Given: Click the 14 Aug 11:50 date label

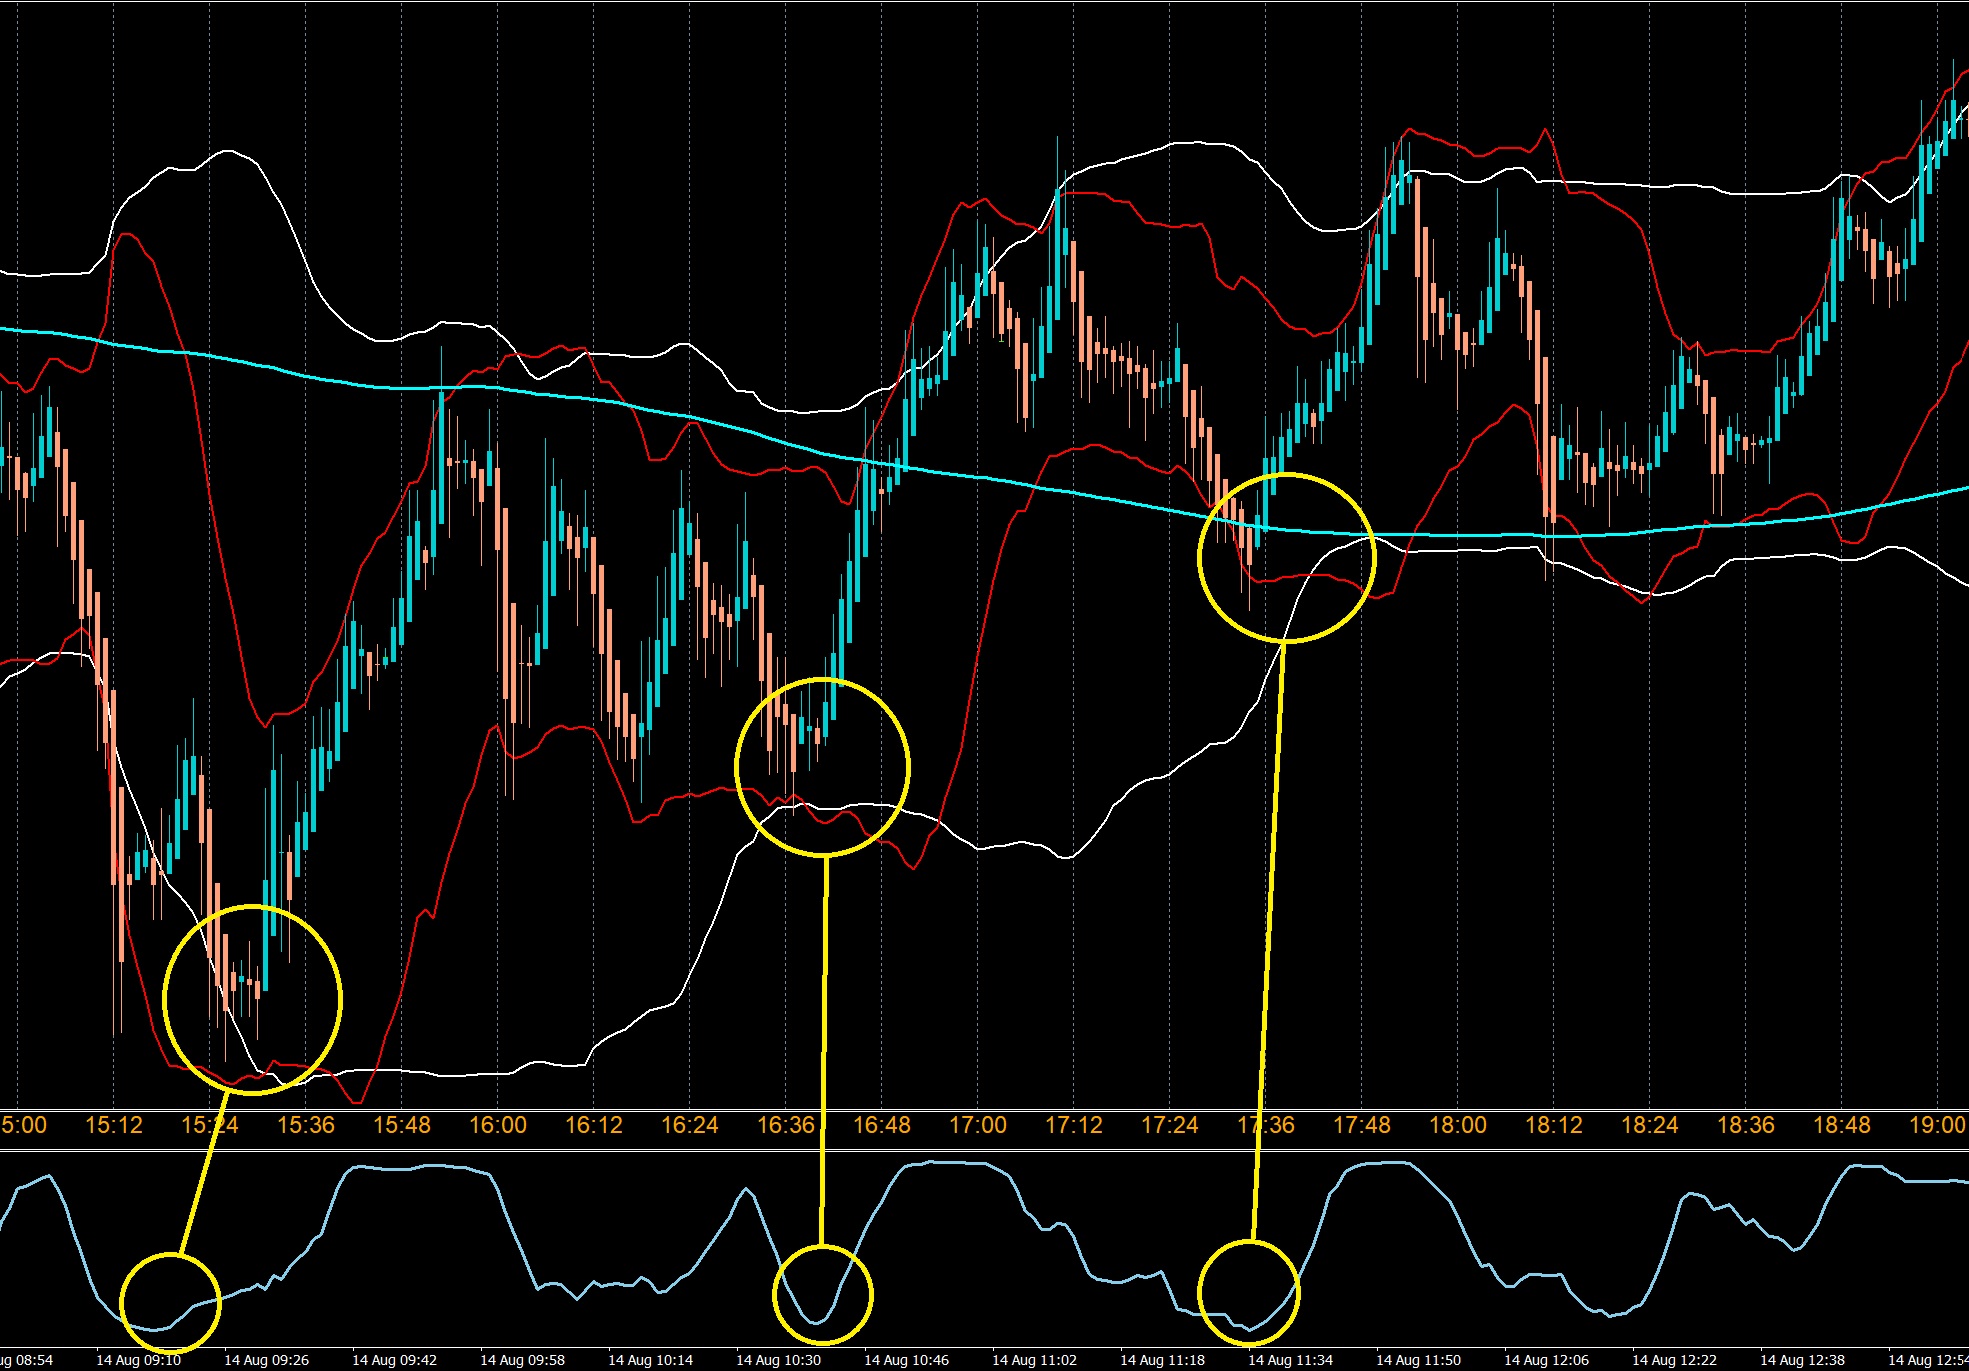Looking at the screenshot, I should pyautogui.click(x=1418, y=1360).
